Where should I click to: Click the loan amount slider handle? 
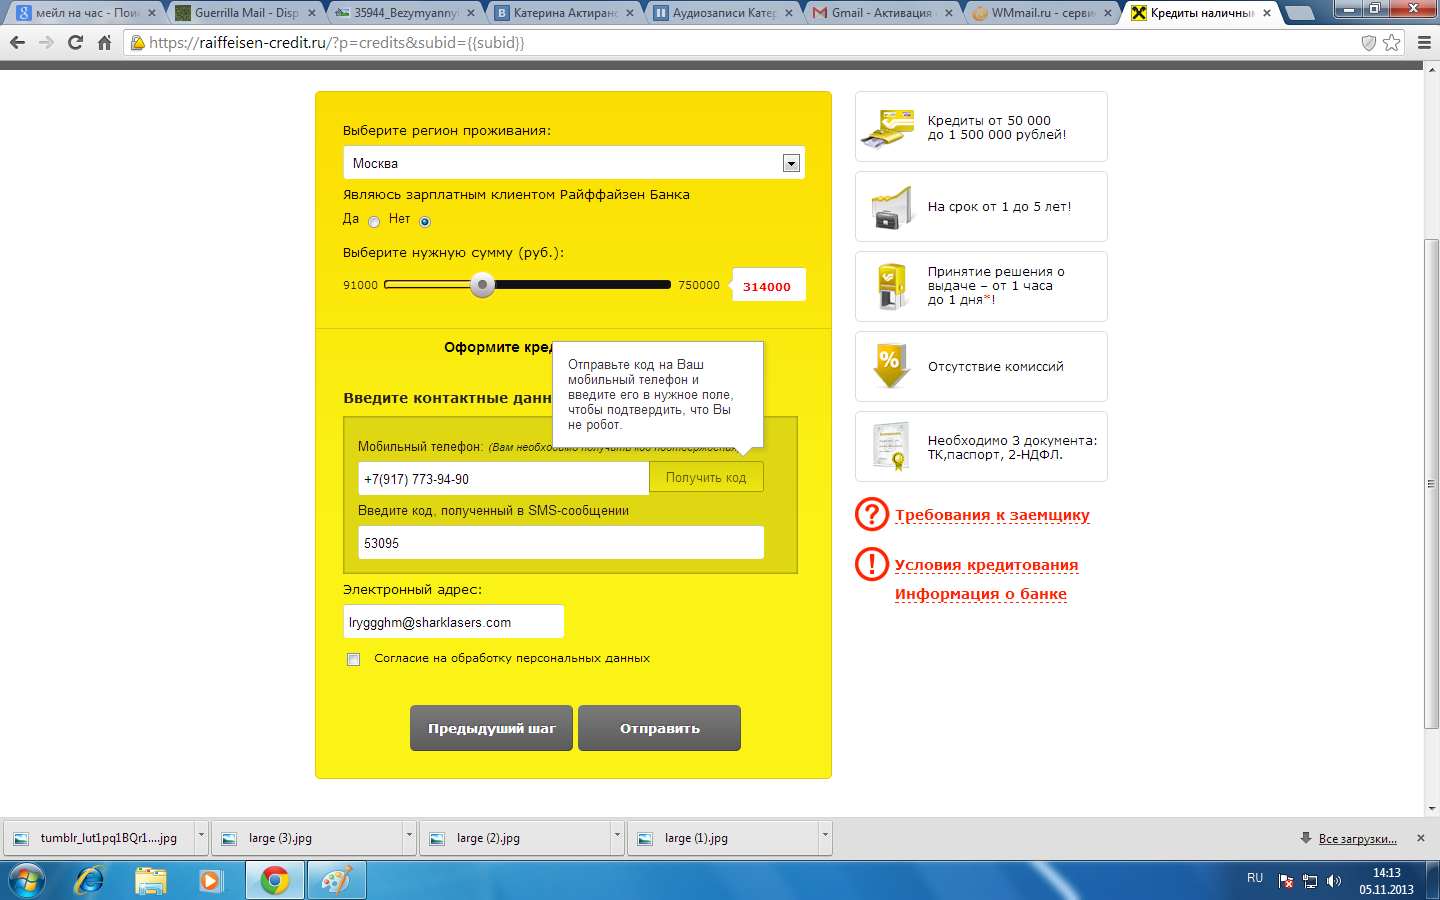pos(483,285)
